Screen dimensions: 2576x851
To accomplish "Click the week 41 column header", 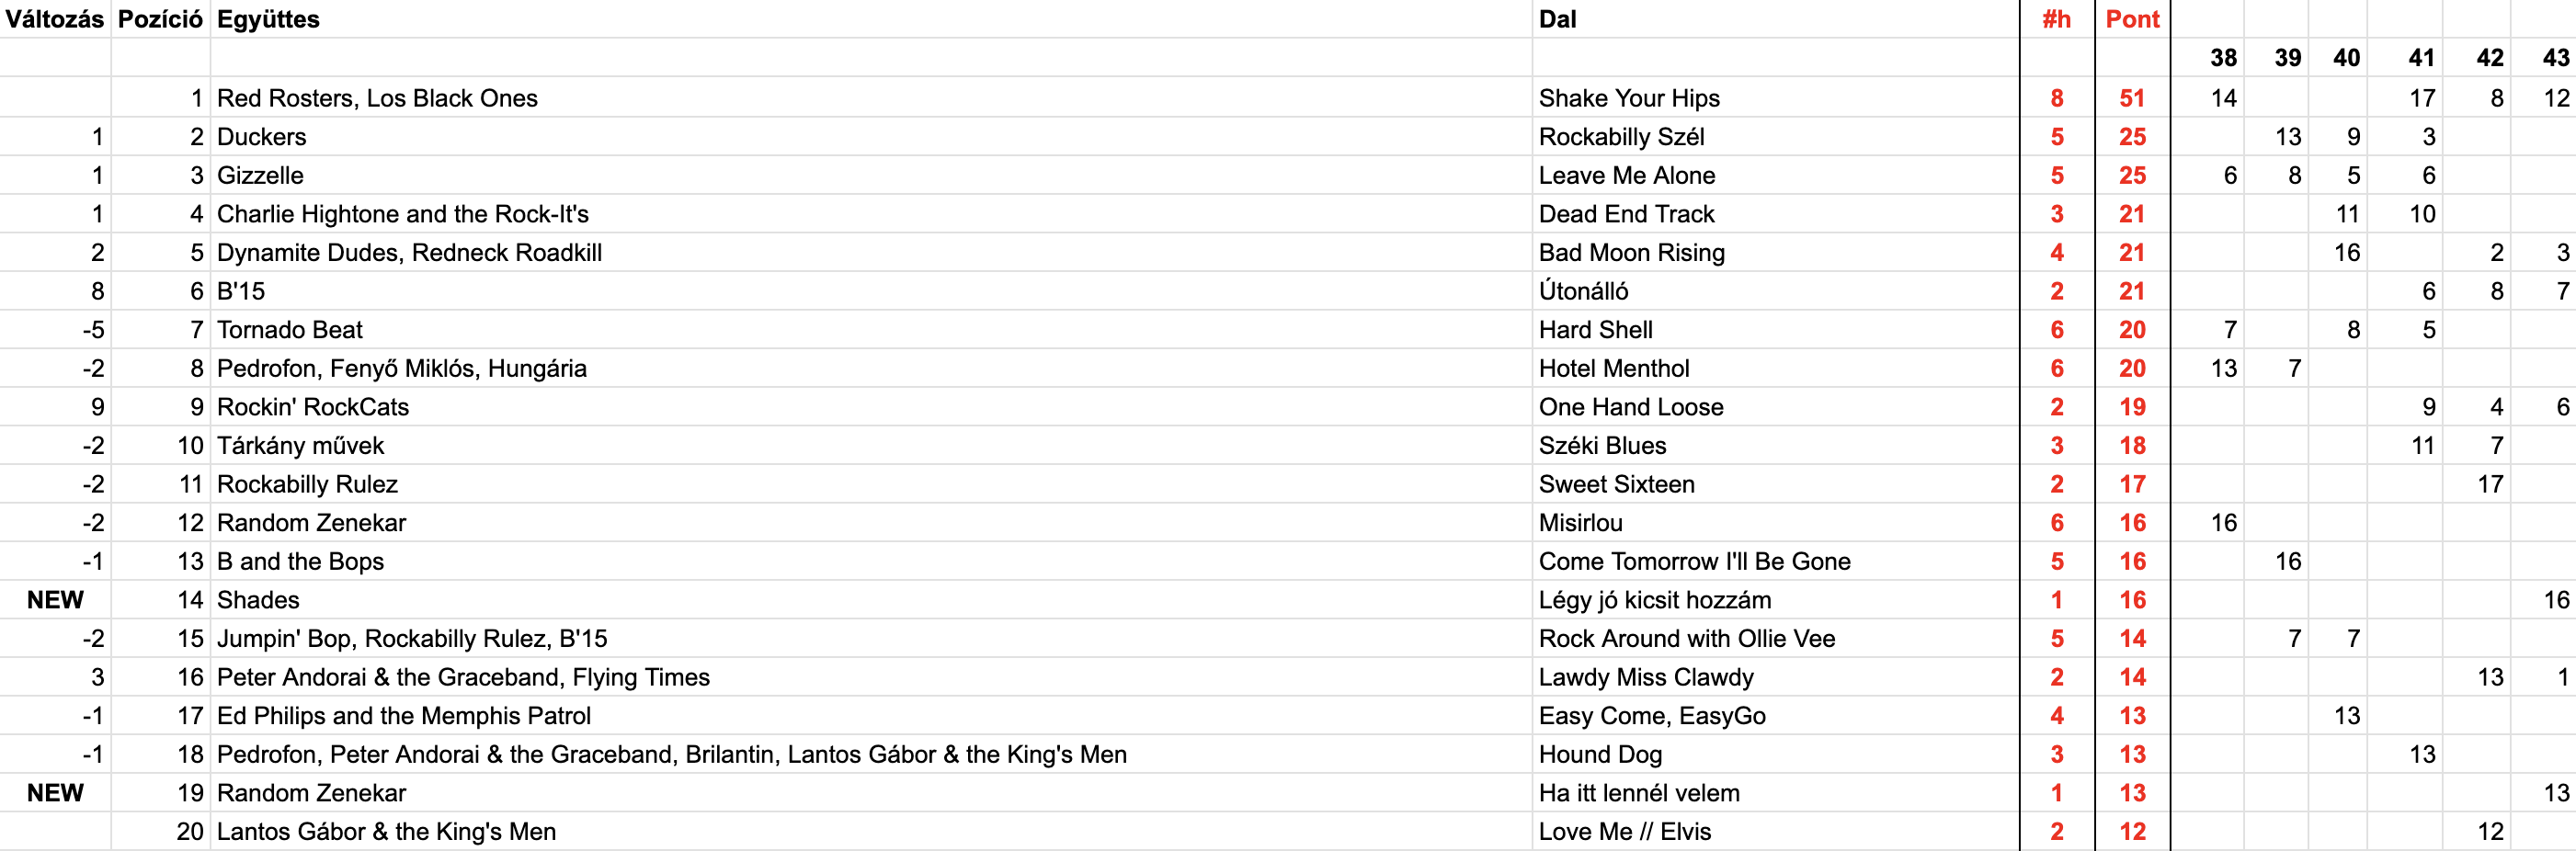I will coord(2420,58).
